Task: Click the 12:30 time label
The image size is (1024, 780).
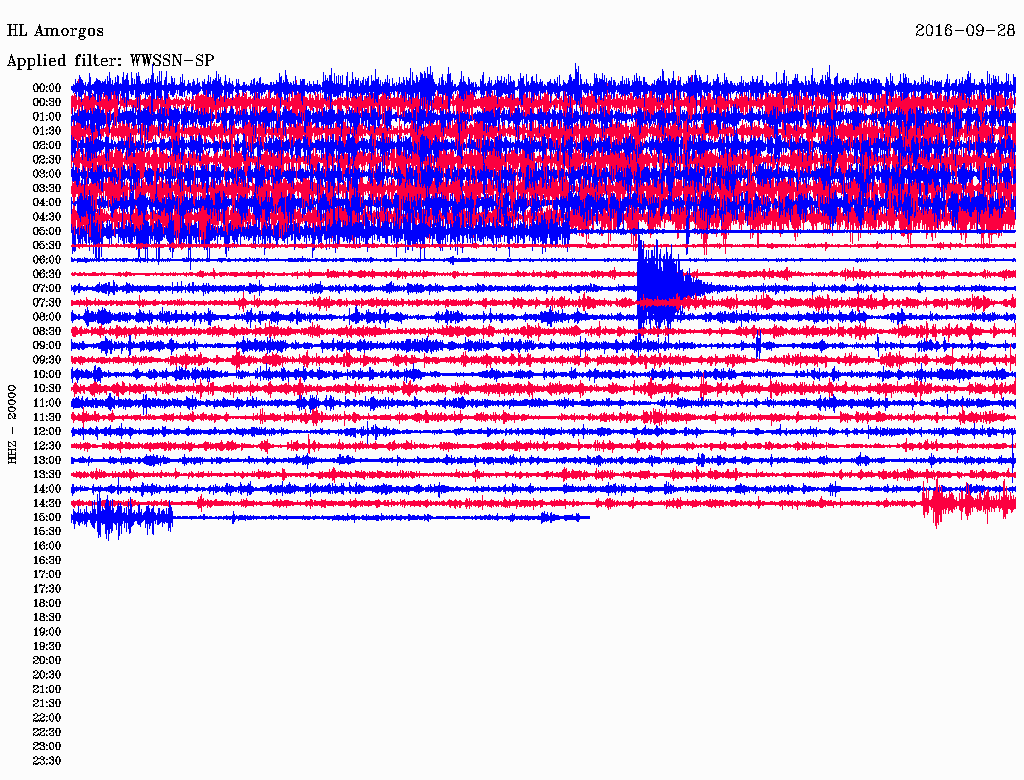Action: tap(47, 446)
